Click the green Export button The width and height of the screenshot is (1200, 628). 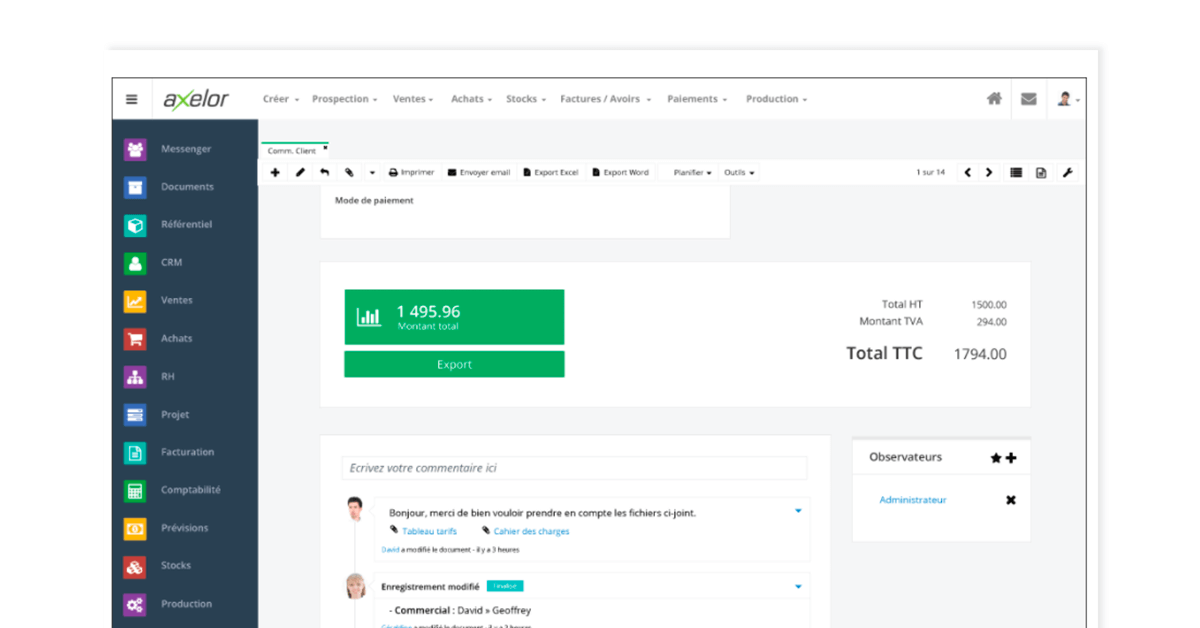point(454,365)
